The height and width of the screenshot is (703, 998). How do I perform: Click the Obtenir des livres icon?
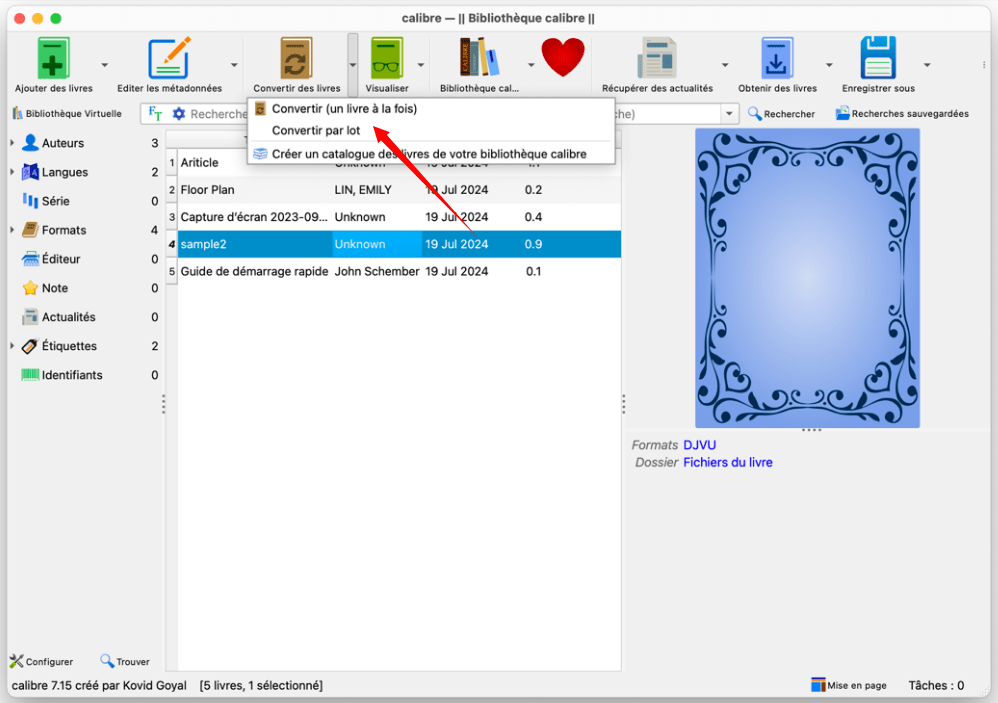[777, 59]
